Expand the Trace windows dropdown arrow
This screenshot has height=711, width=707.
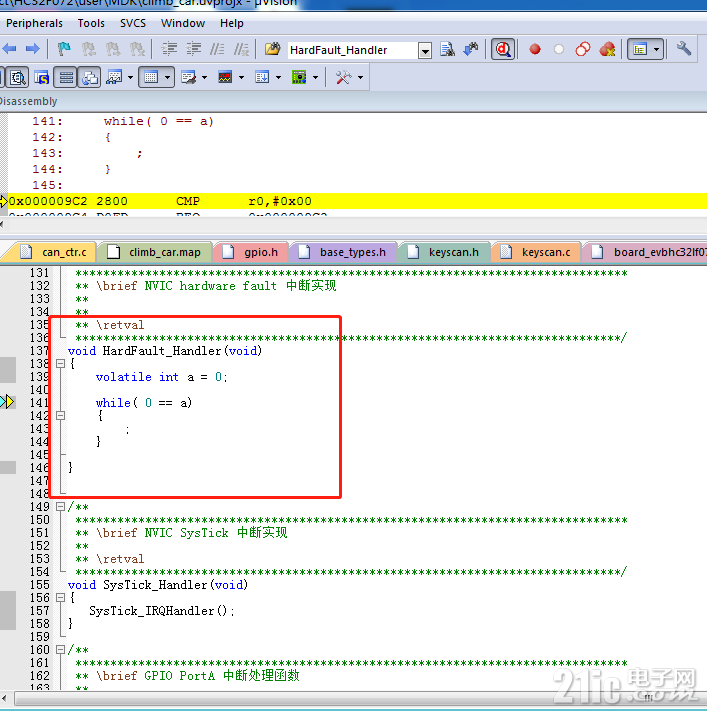pyautogui.click(x=278, y=78)
